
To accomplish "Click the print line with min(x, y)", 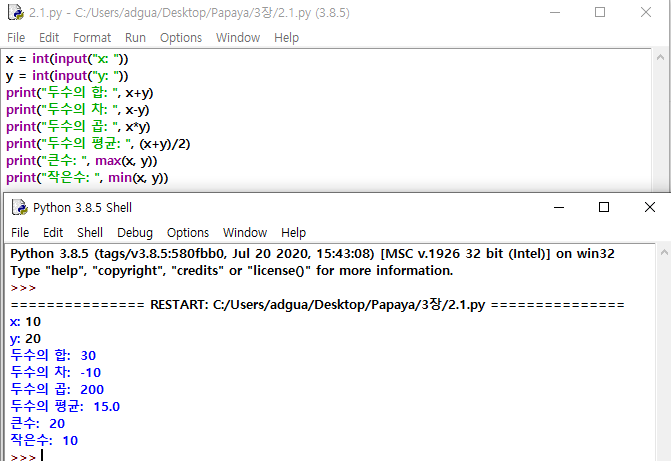I will (87, 177).
